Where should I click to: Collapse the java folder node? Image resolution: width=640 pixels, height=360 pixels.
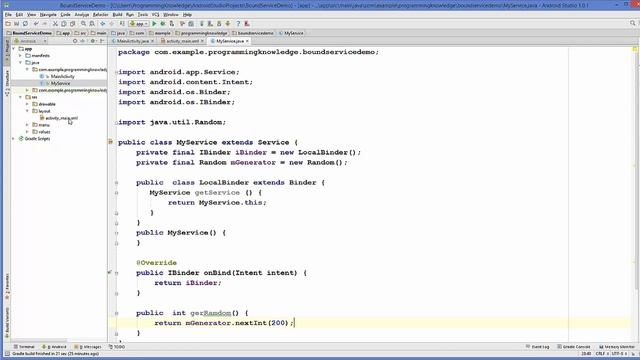[x=20, y=62]
